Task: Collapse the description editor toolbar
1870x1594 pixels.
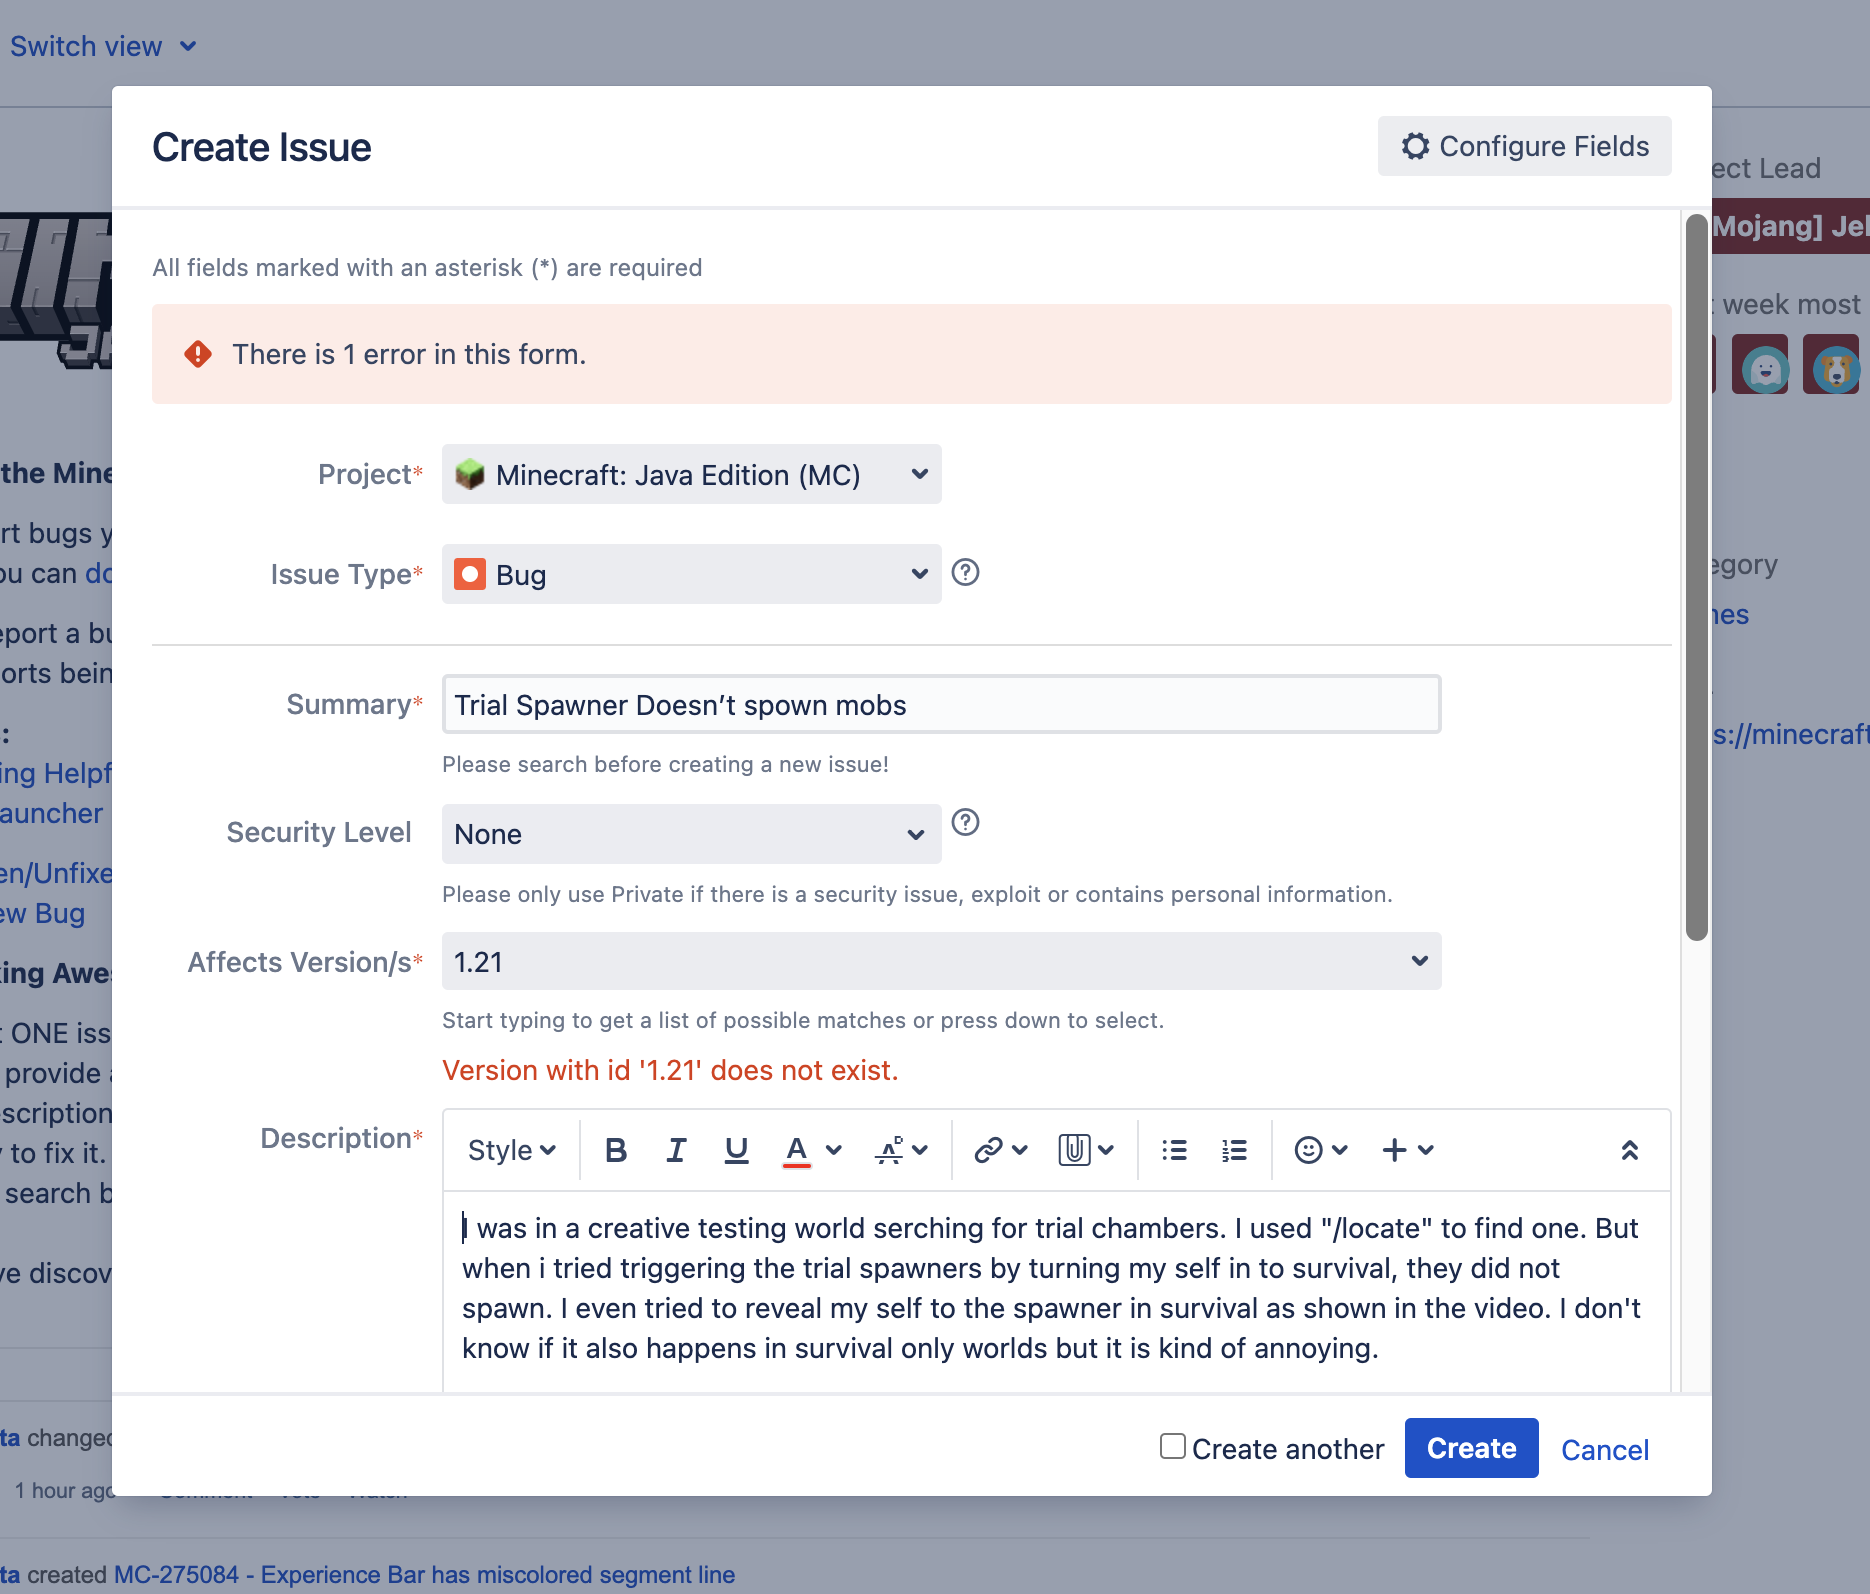Action: coord(1629,1150)
